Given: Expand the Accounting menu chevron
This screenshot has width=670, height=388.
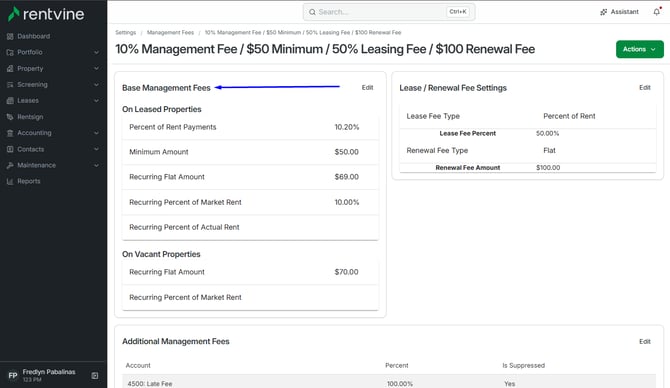Looking at the screenshot, I should pos(96,133).
